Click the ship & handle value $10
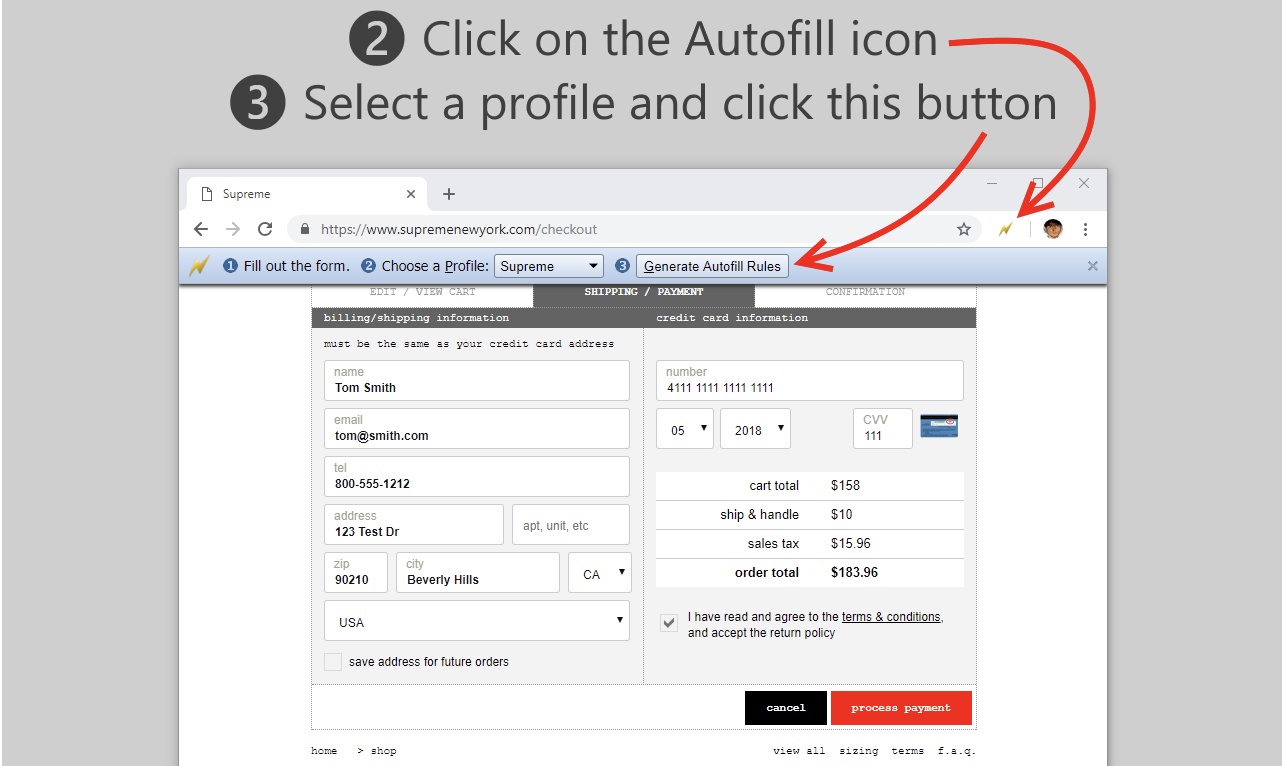 841,515
